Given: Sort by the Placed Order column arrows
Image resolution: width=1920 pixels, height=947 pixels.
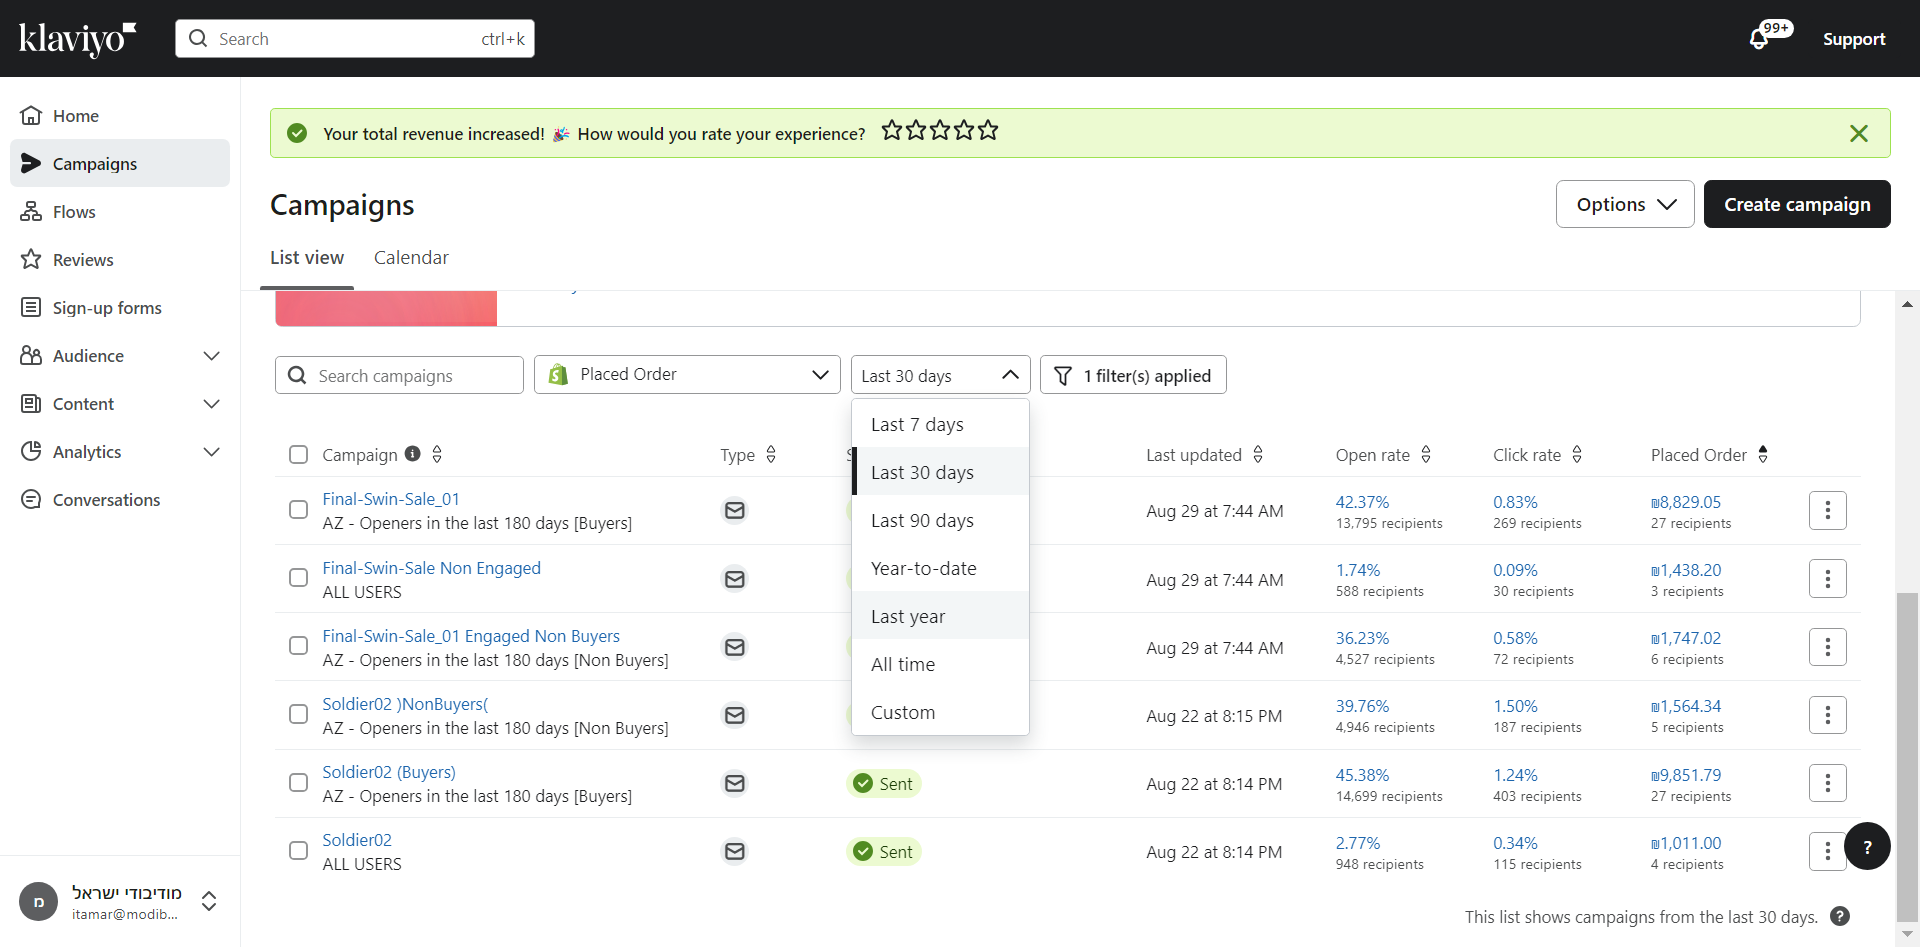Looking at the screenshot, I should (1763, 454).
